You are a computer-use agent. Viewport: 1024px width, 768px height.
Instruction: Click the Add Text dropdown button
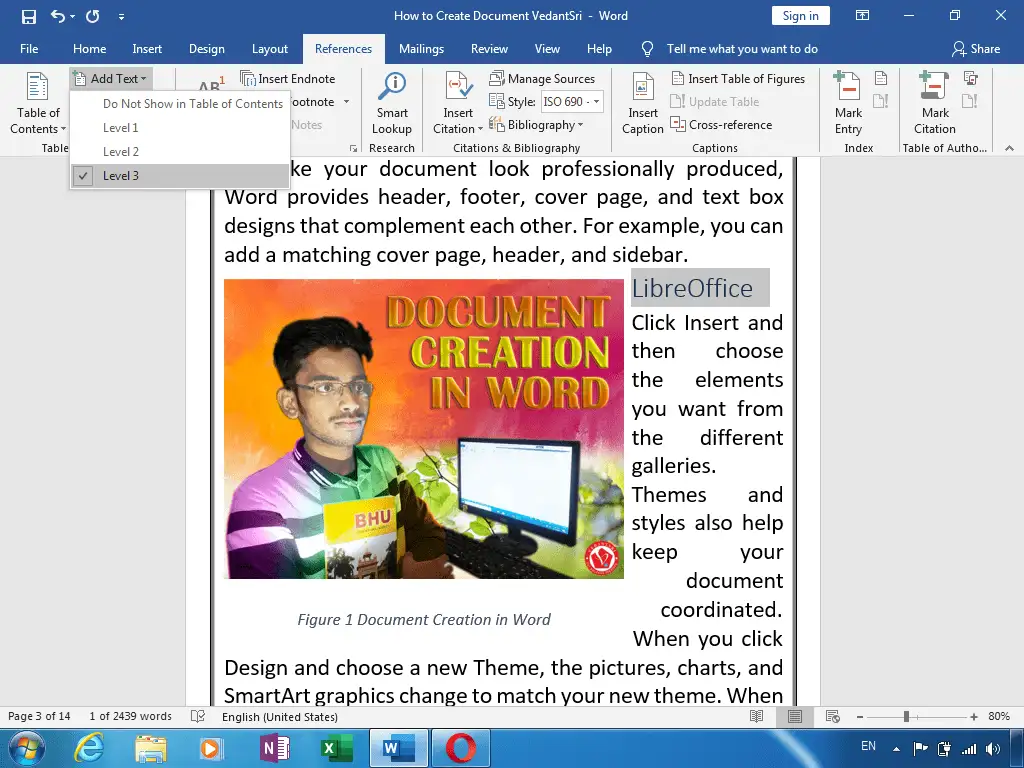pos(111,78)
